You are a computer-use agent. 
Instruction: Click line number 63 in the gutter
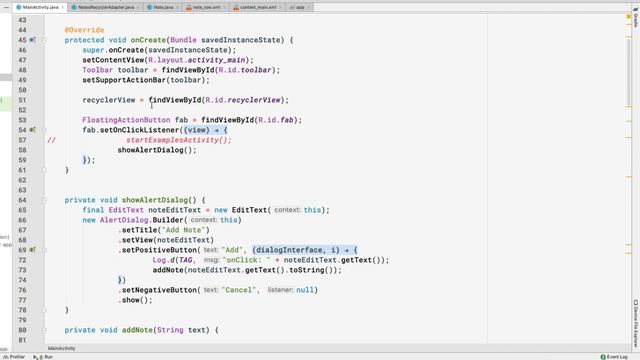[22, 190]
